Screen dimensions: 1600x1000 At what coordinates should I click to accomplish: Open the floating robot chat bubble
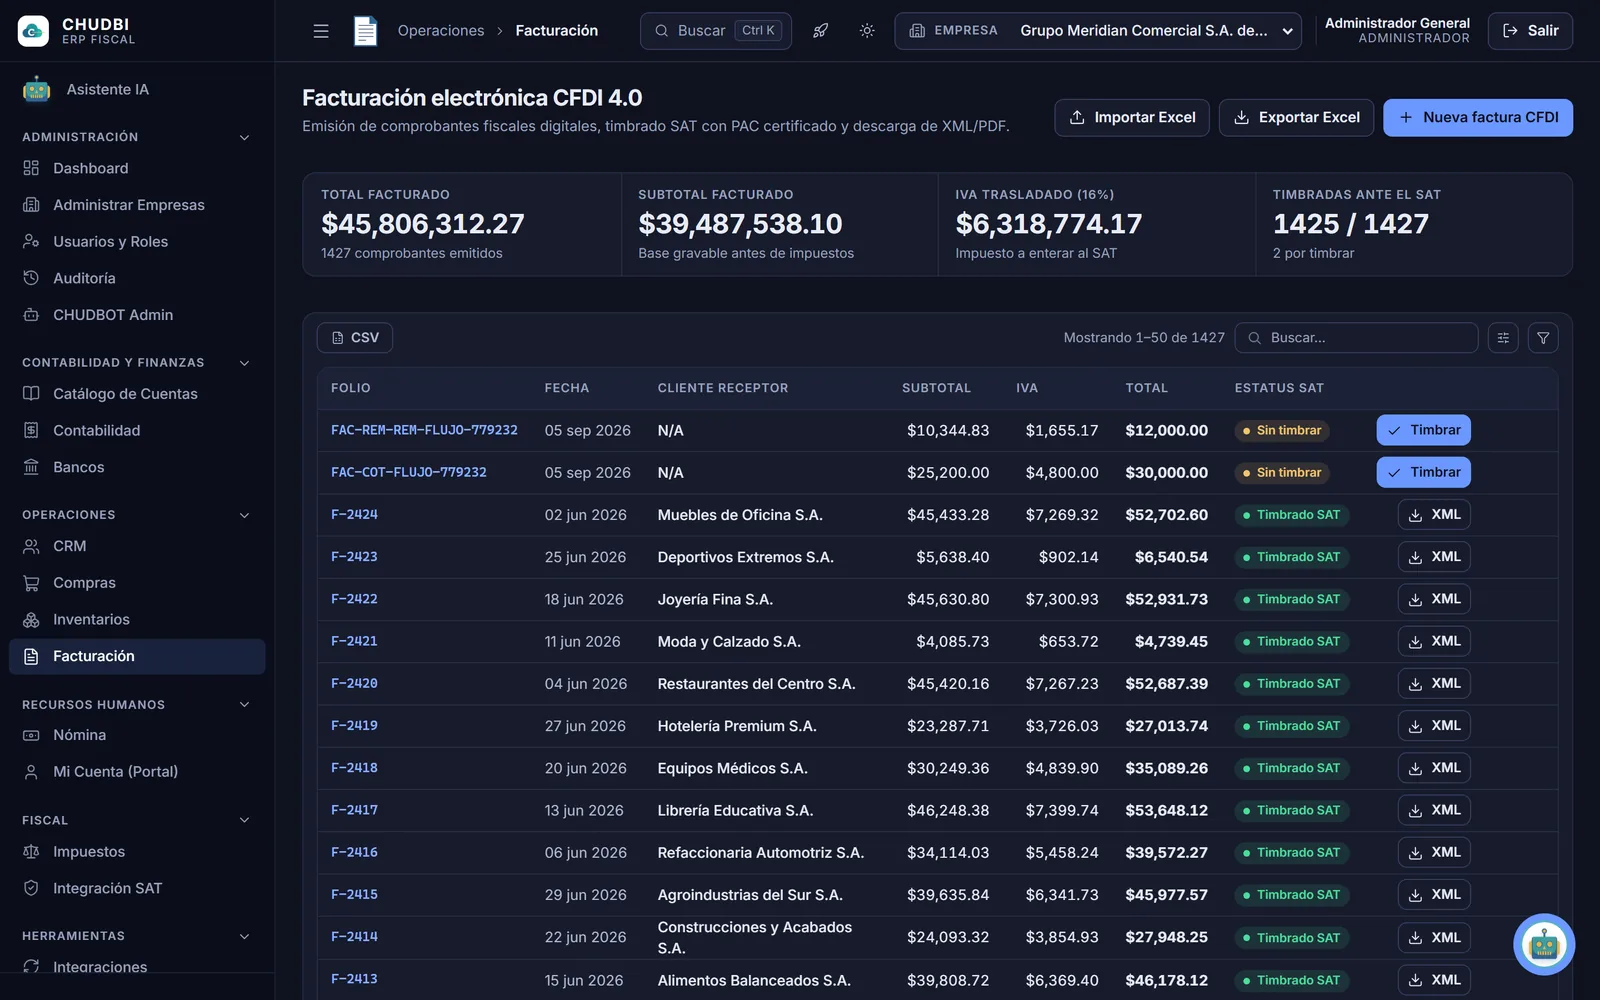(1544, 944)
